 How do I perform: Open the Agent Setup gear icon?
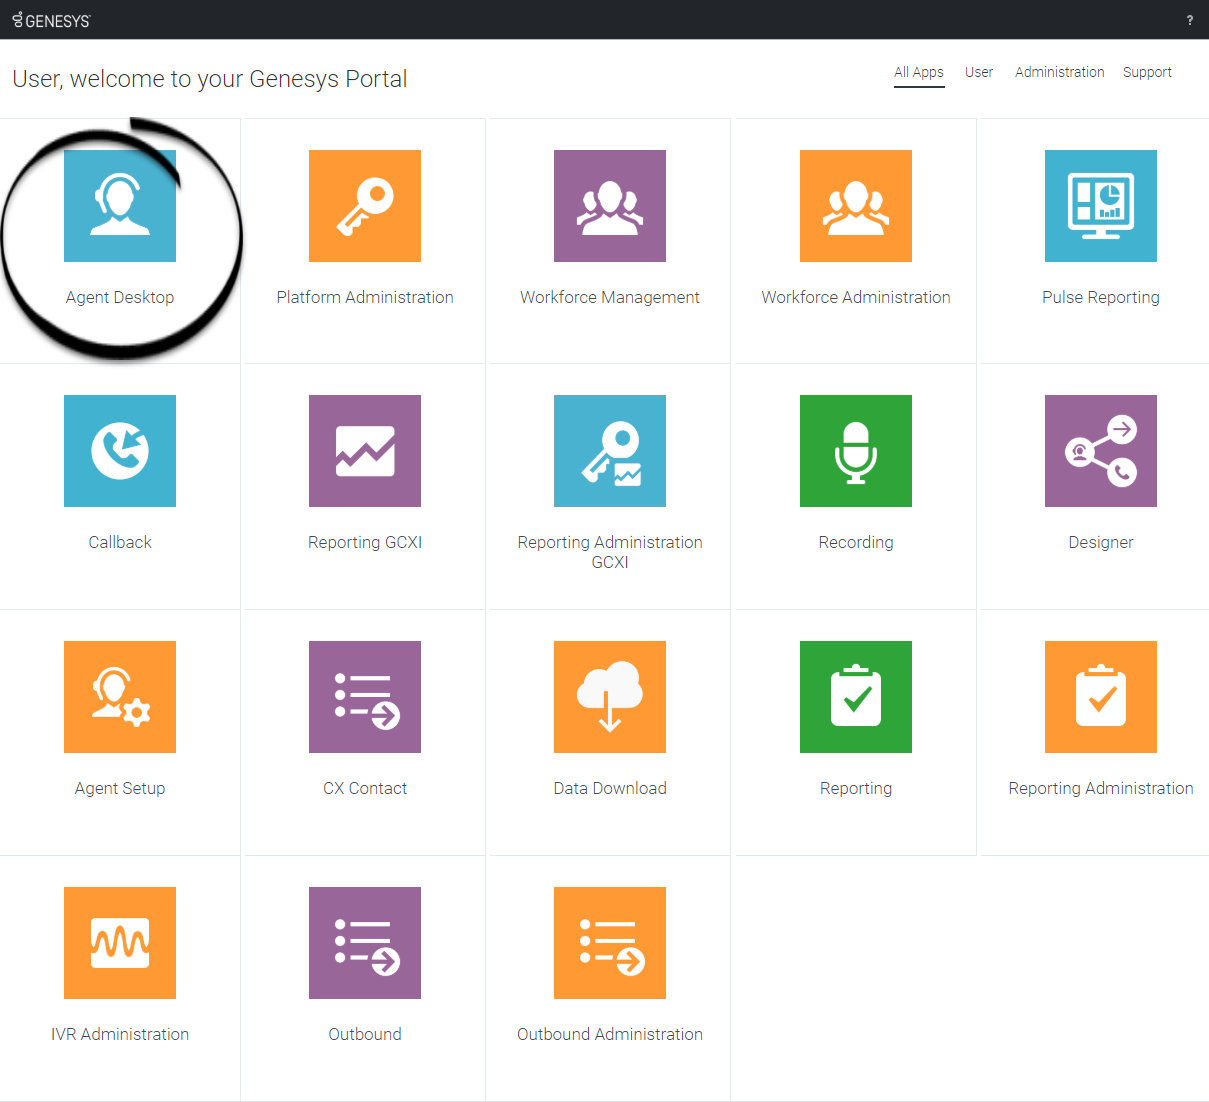pyautogui.click(x=120, y=697)
